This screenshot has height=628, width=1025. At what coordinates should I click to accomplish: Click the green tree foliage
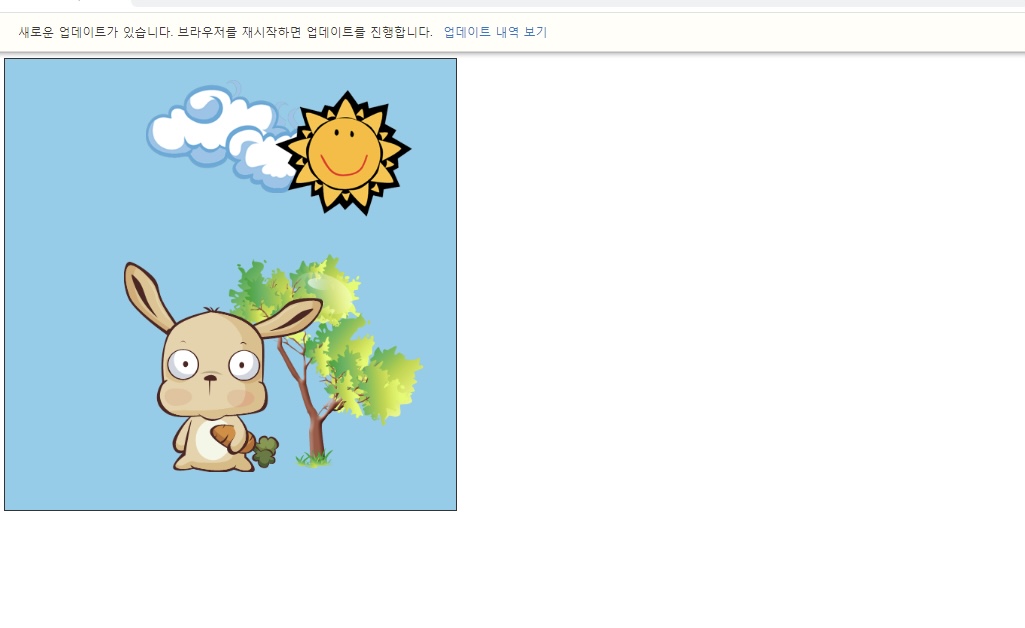point(333,327)
